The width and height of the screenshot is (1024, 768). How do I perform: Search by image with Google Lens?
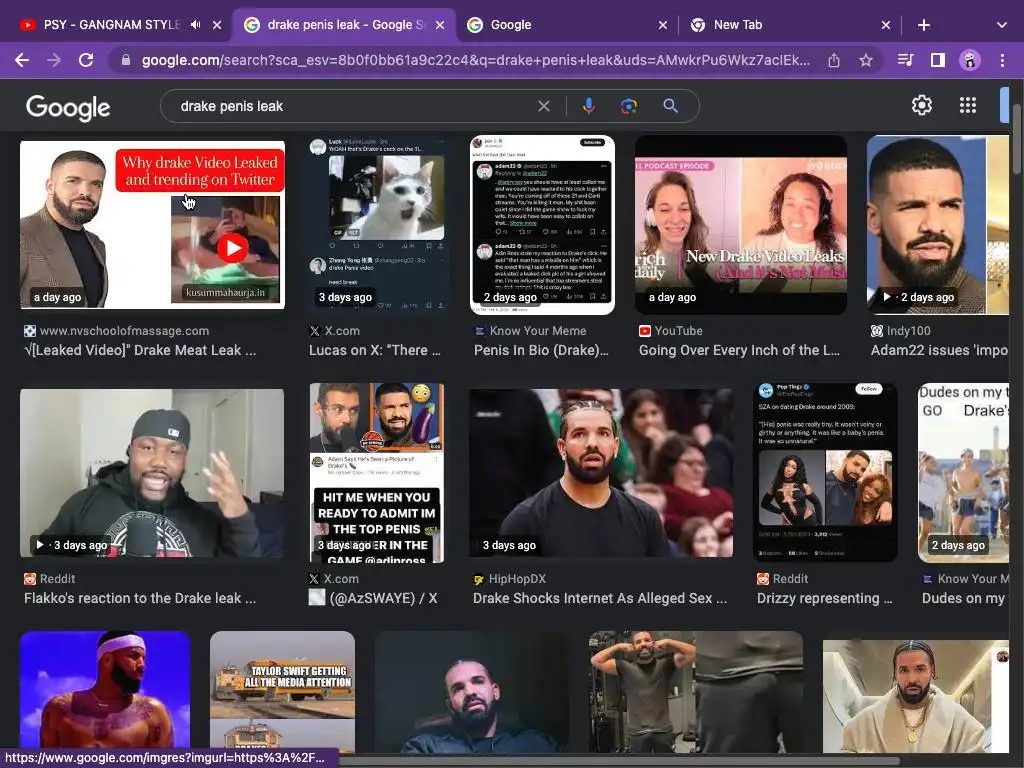point(629,106)
